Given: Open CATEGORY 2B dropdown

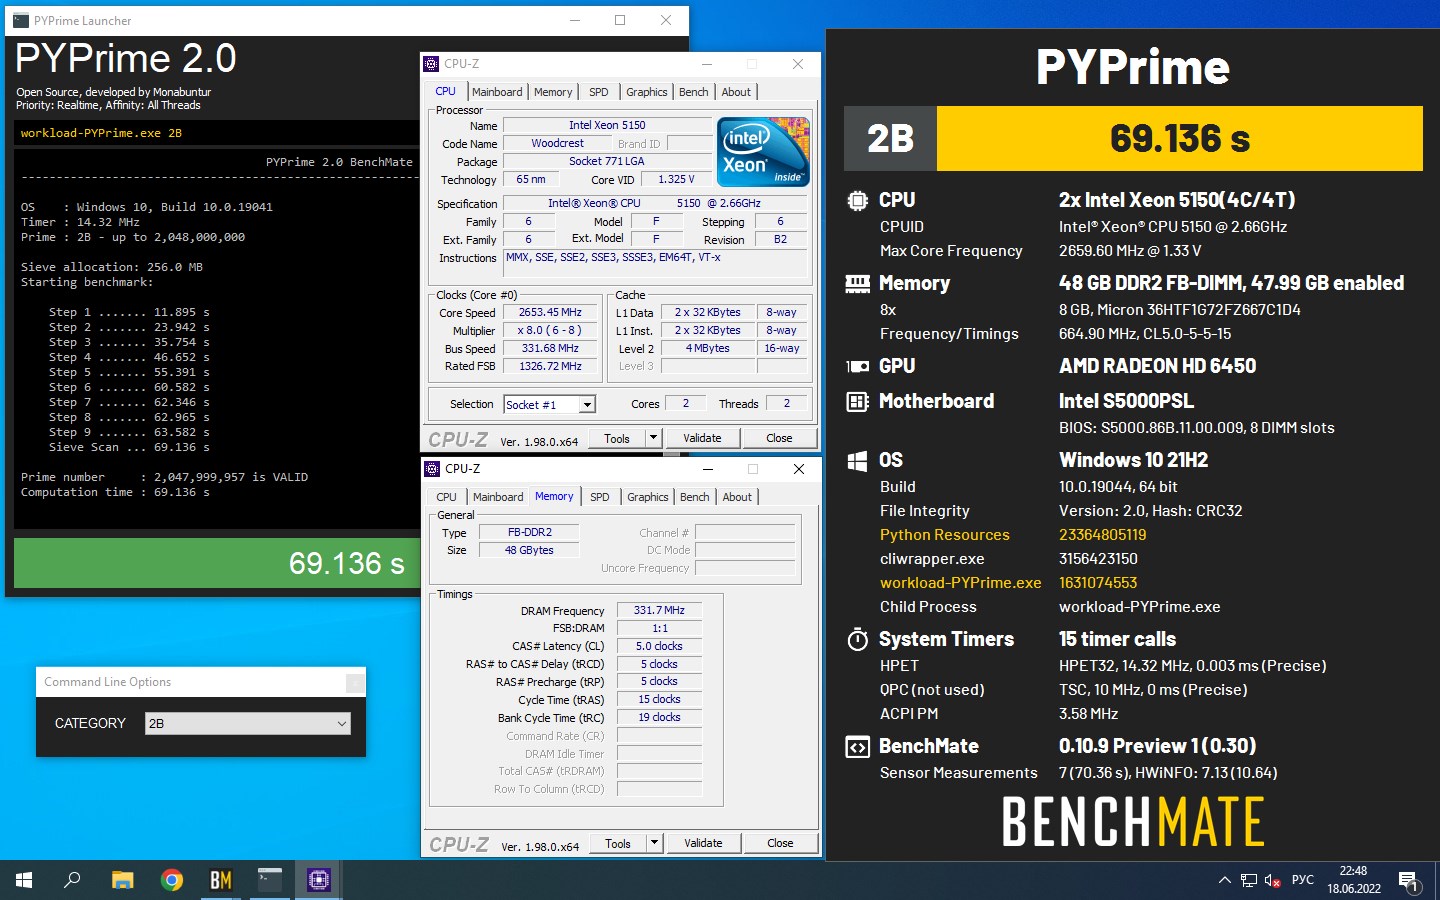Looking at the screenshot, I should pyautogui.click(x=248, y=723).
